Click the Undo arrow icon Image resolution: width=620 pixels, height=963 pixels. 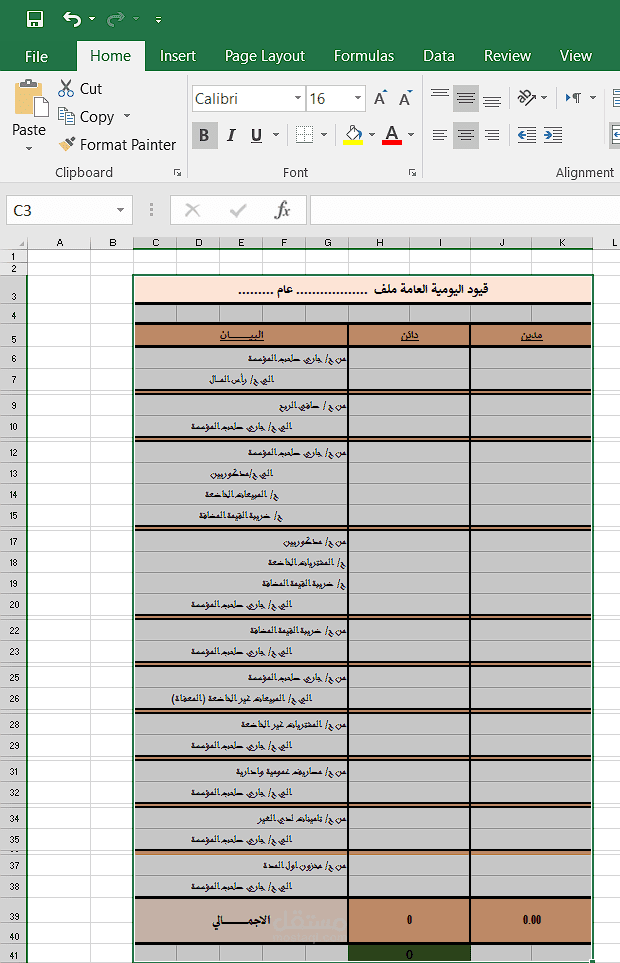pos(72,20)
